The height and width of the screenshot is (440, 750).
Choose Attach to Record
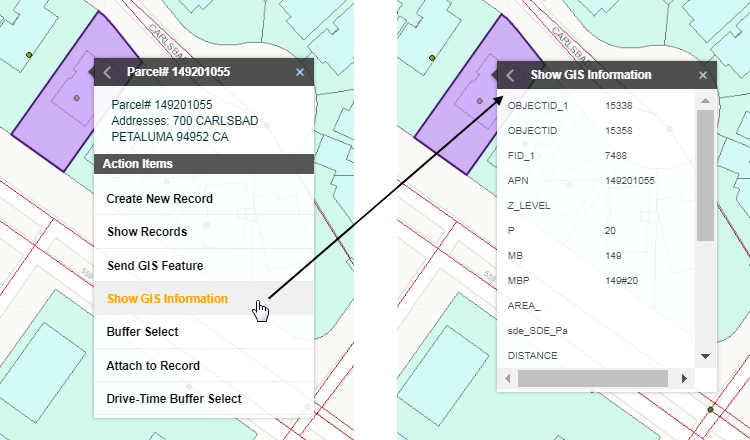153,365
